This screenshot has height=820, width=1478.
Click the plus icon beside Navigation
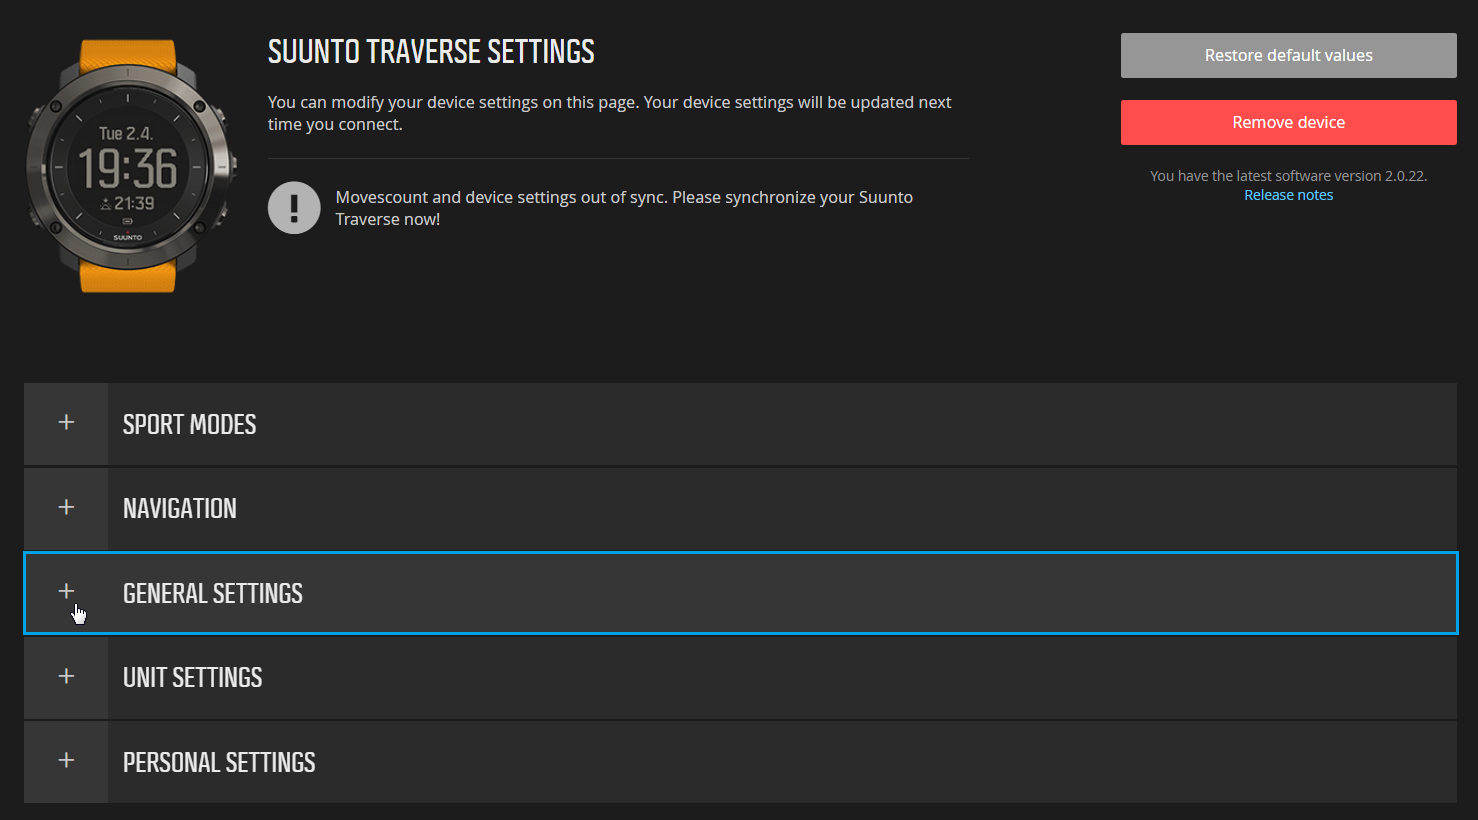point(66,508)
